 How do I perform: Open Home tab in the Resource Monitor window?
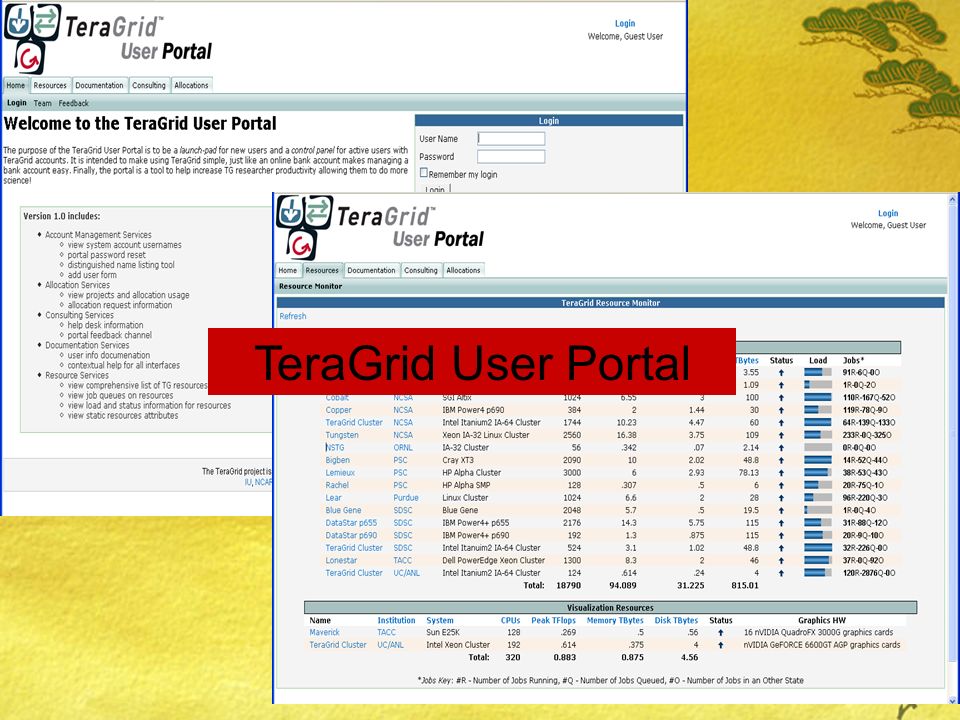[288, 270]
